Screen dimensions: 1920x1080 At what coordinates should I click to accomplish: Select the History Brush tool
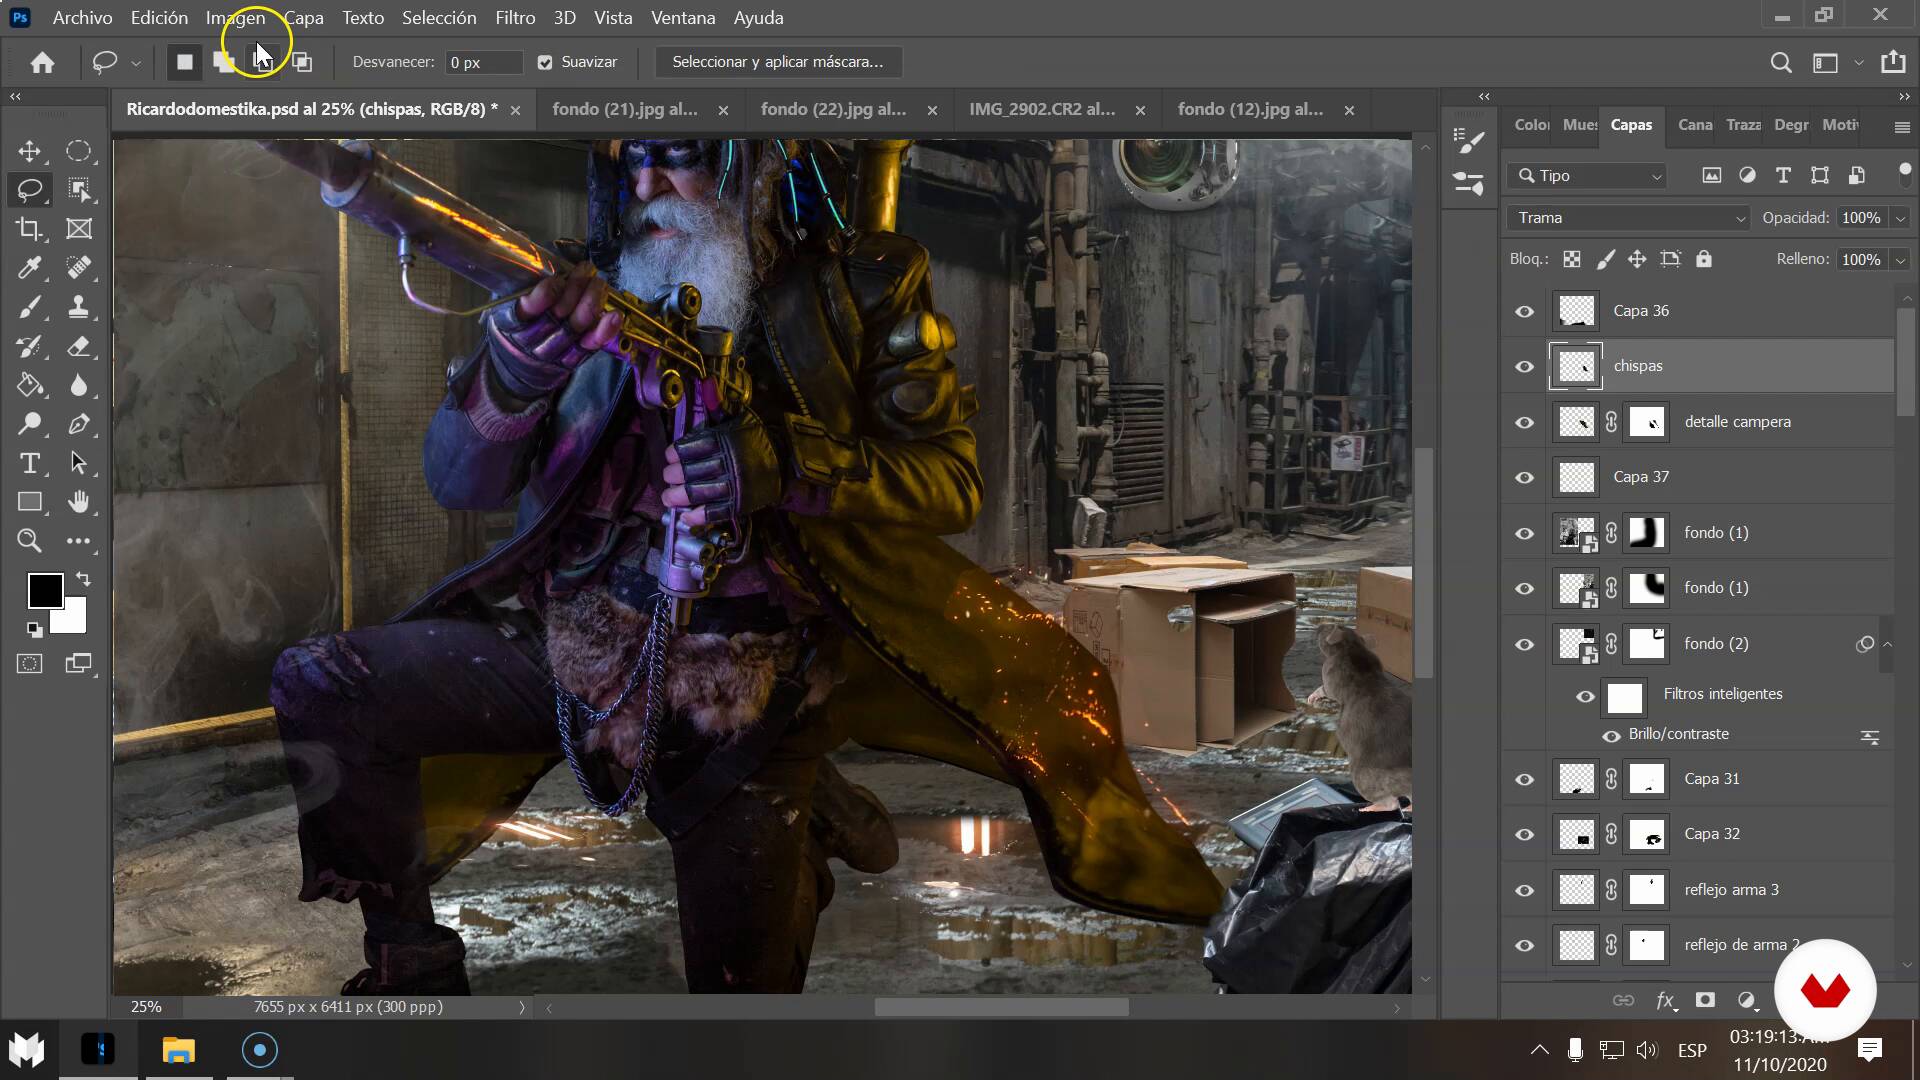pos(29,346)
